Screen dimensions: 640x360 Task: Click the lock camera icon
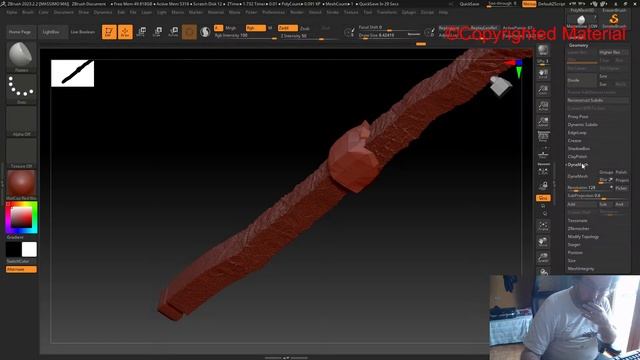point(543,186)
